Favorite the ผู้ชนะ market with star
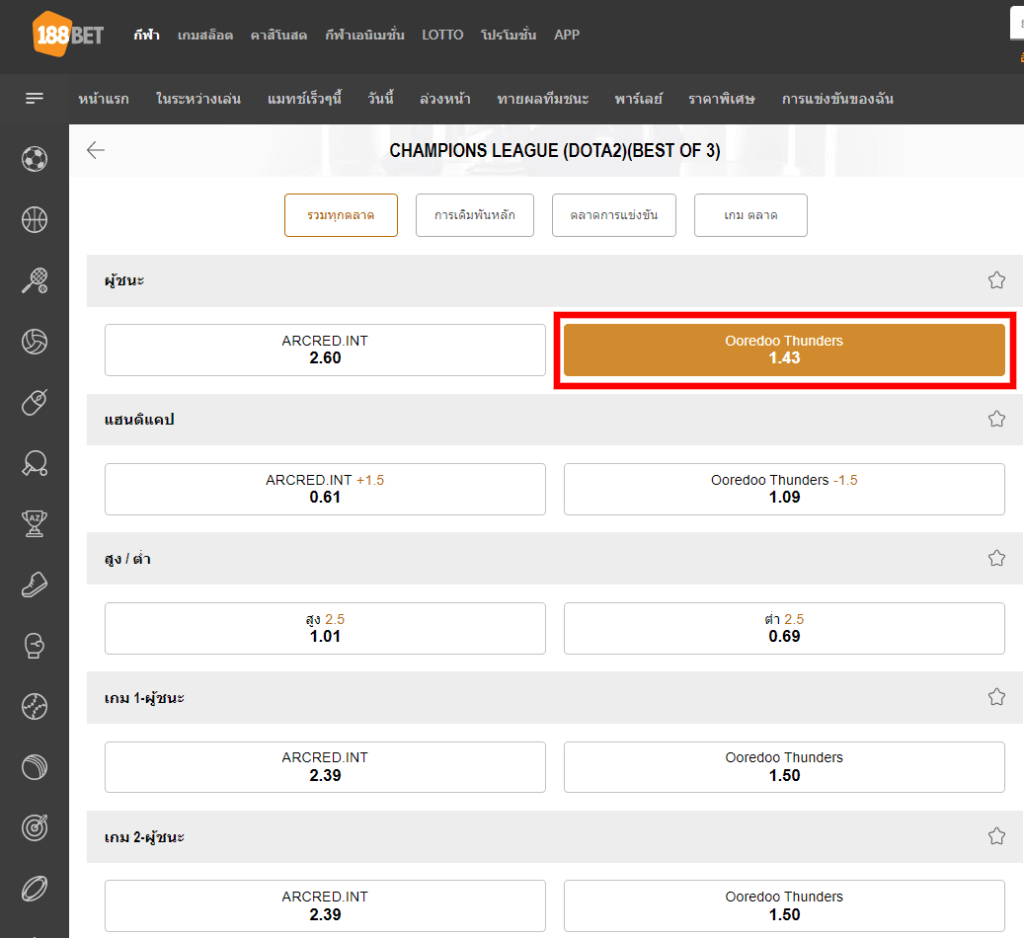 pos(996,280)
